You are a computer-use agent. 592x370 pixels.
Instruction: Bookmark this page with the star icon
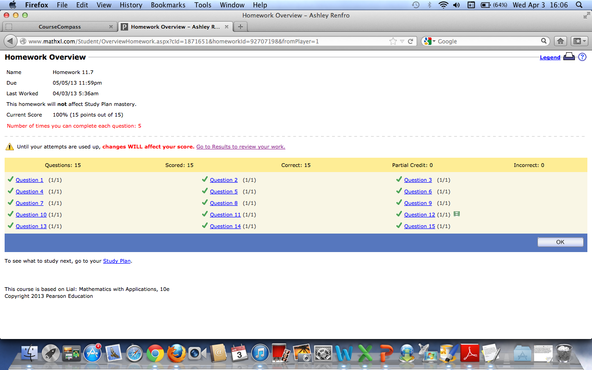pos(393,41)
